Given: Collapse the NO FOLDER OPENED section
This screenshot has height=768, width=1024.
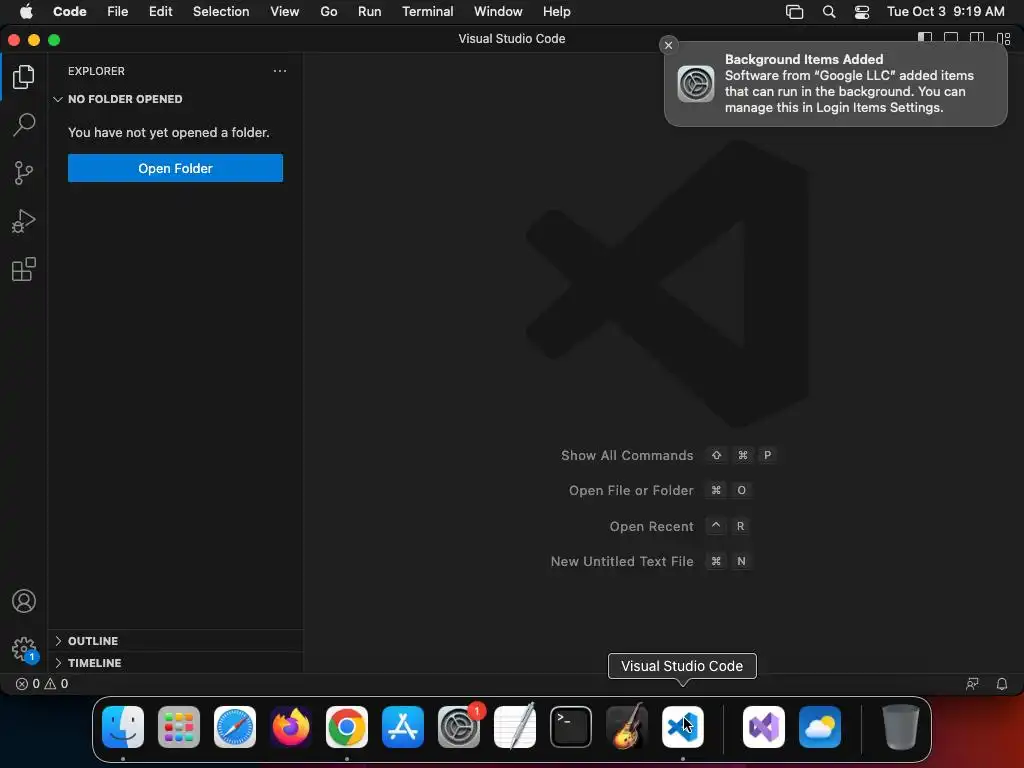Looking at the screenshot, I should [176, 99].
